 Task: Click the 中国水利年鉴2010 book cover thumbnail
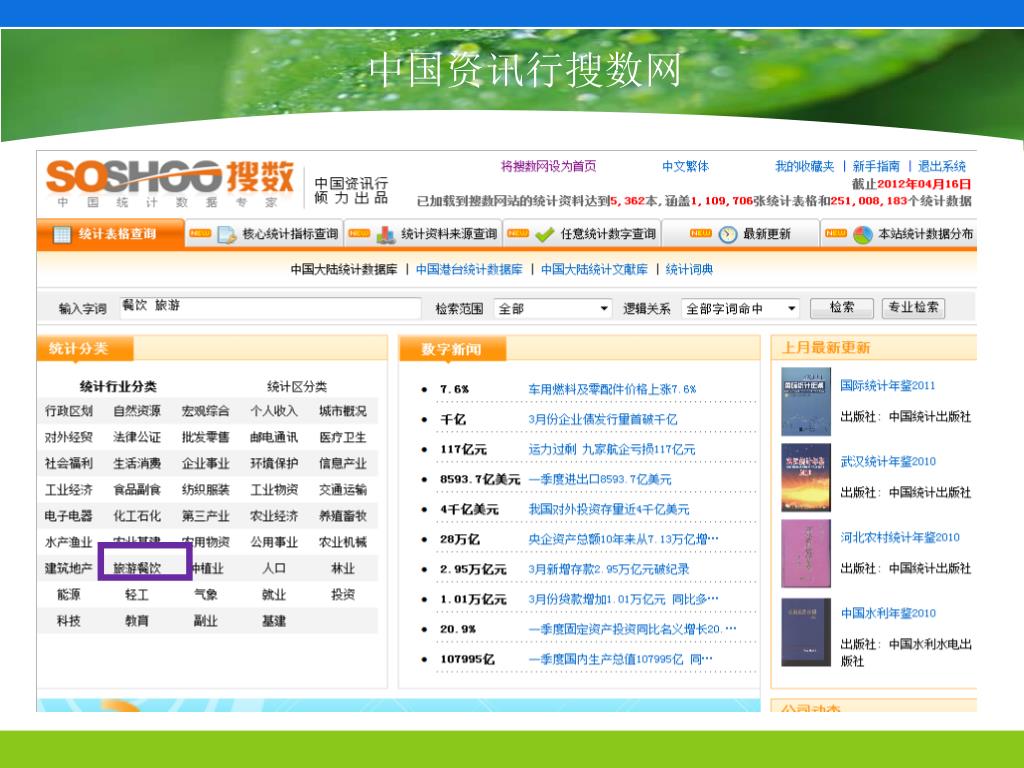click(x=806, y=632)
